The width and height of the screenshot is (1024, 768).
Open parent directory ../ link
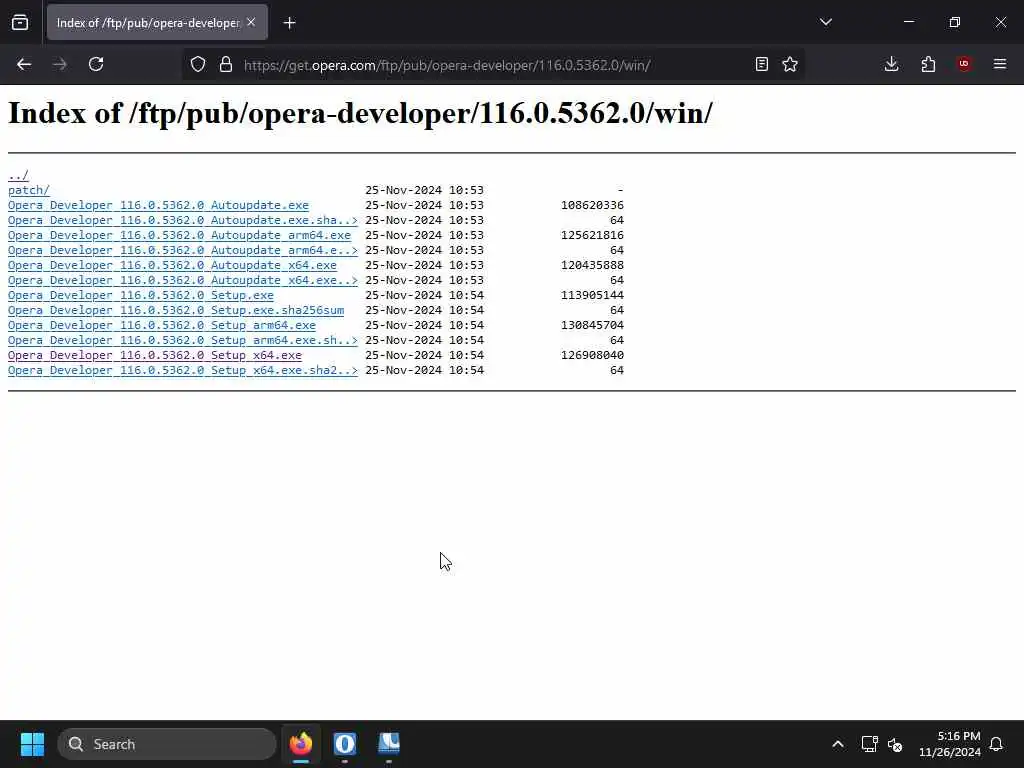tap(18, 176)
